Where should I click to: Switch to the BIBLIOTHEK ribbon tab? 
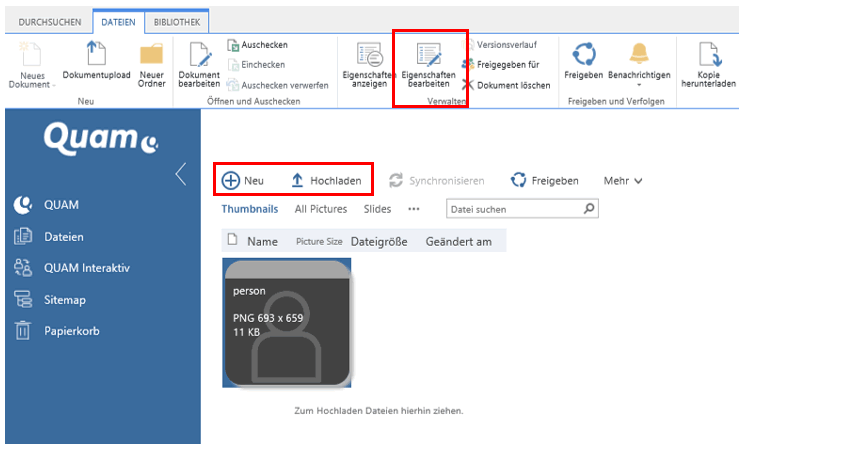click(x=176, y=21)
